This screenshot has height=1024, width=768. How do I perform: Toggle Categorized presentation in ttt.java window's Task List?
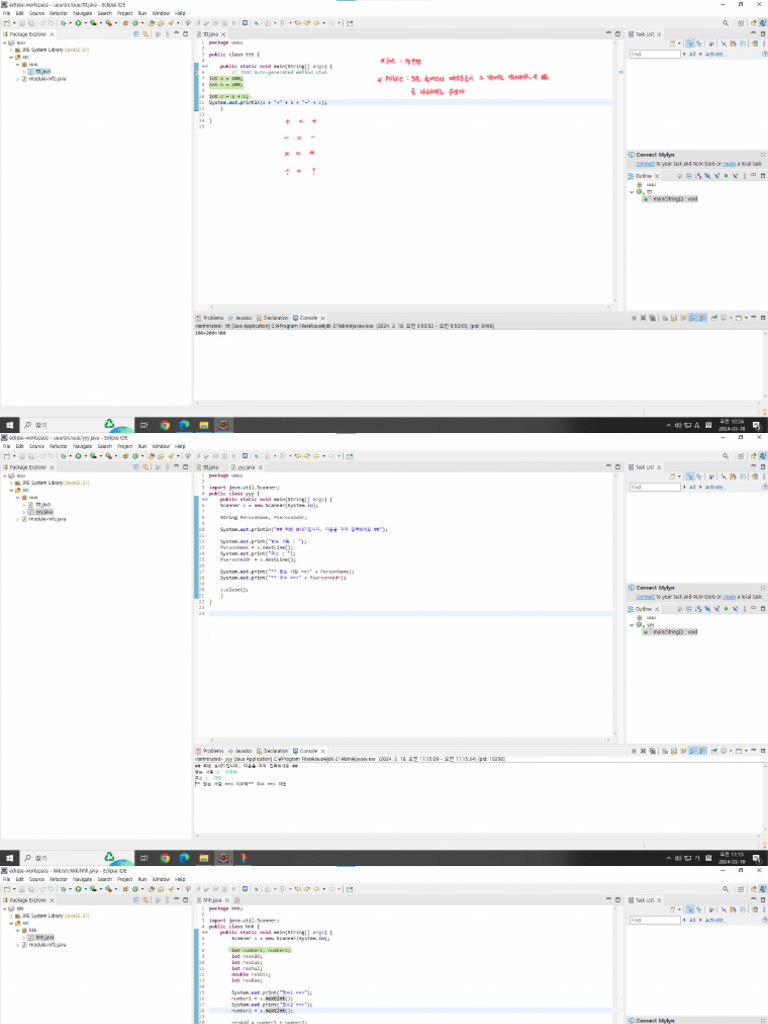point(690,44)
